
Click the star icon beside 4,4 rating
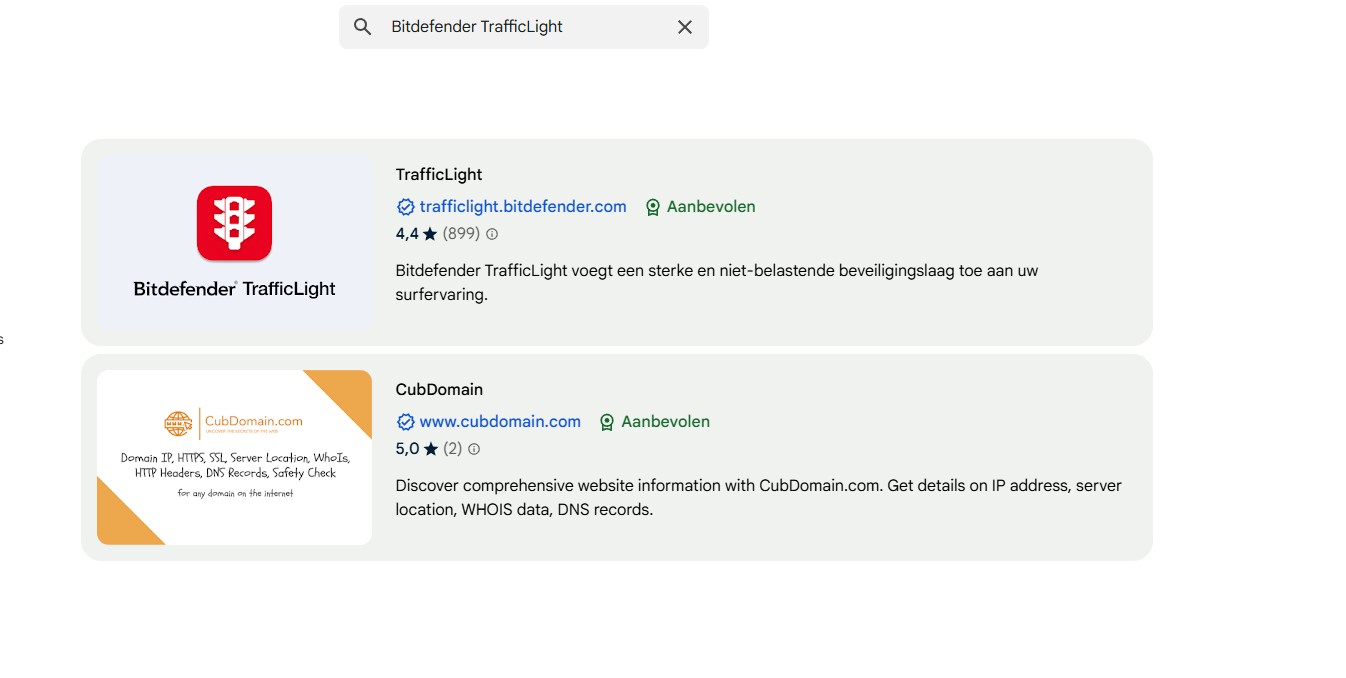point(430,234)
